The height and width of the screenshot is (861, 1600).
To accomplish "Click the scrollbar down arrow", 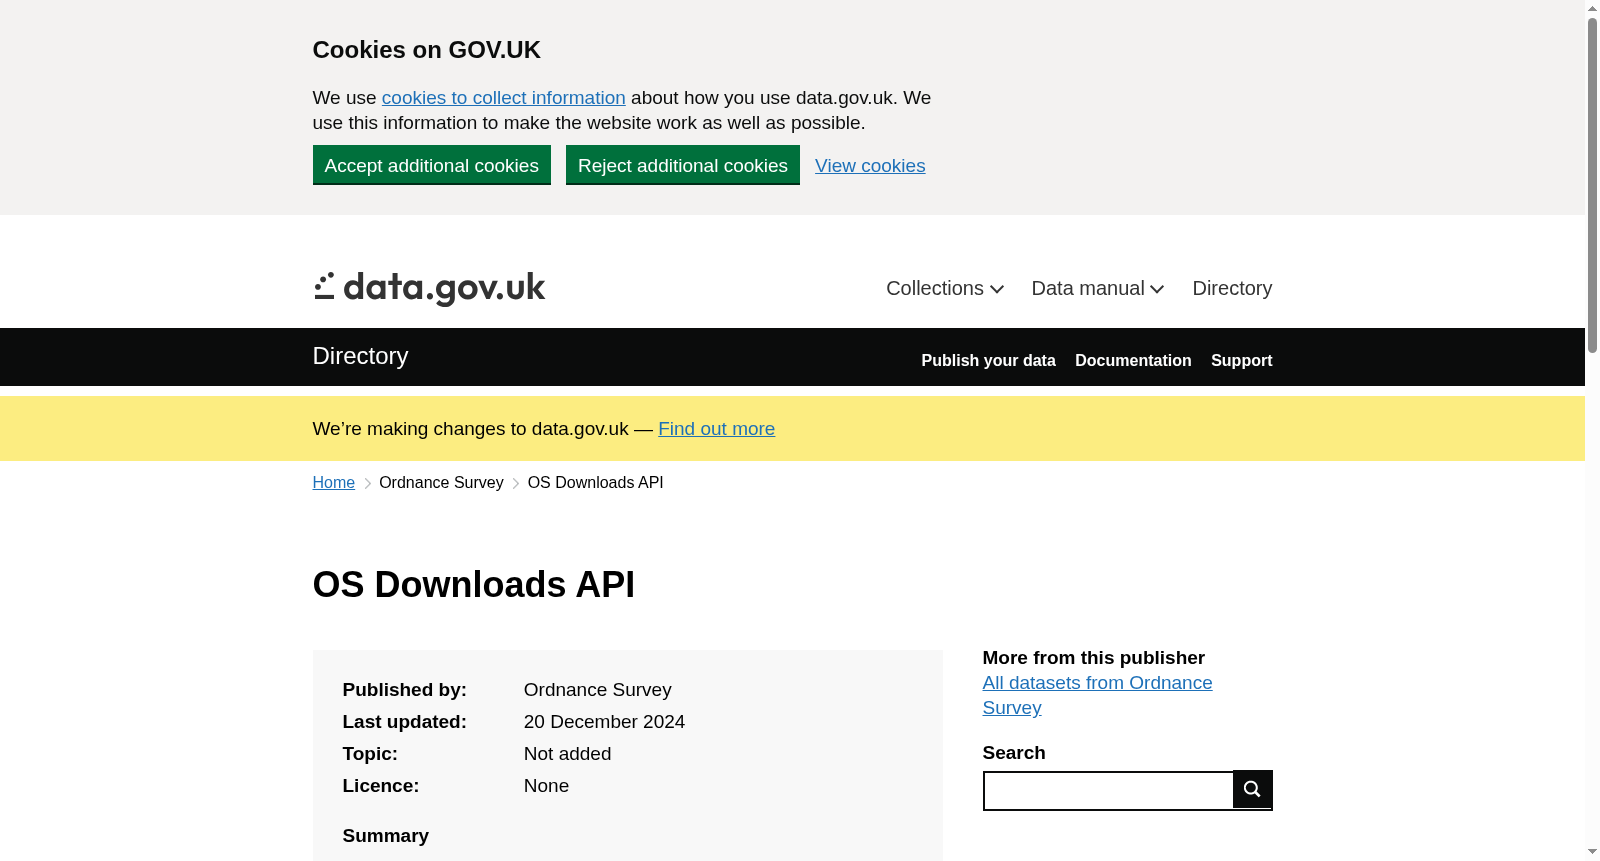I will coord(1592,853).
